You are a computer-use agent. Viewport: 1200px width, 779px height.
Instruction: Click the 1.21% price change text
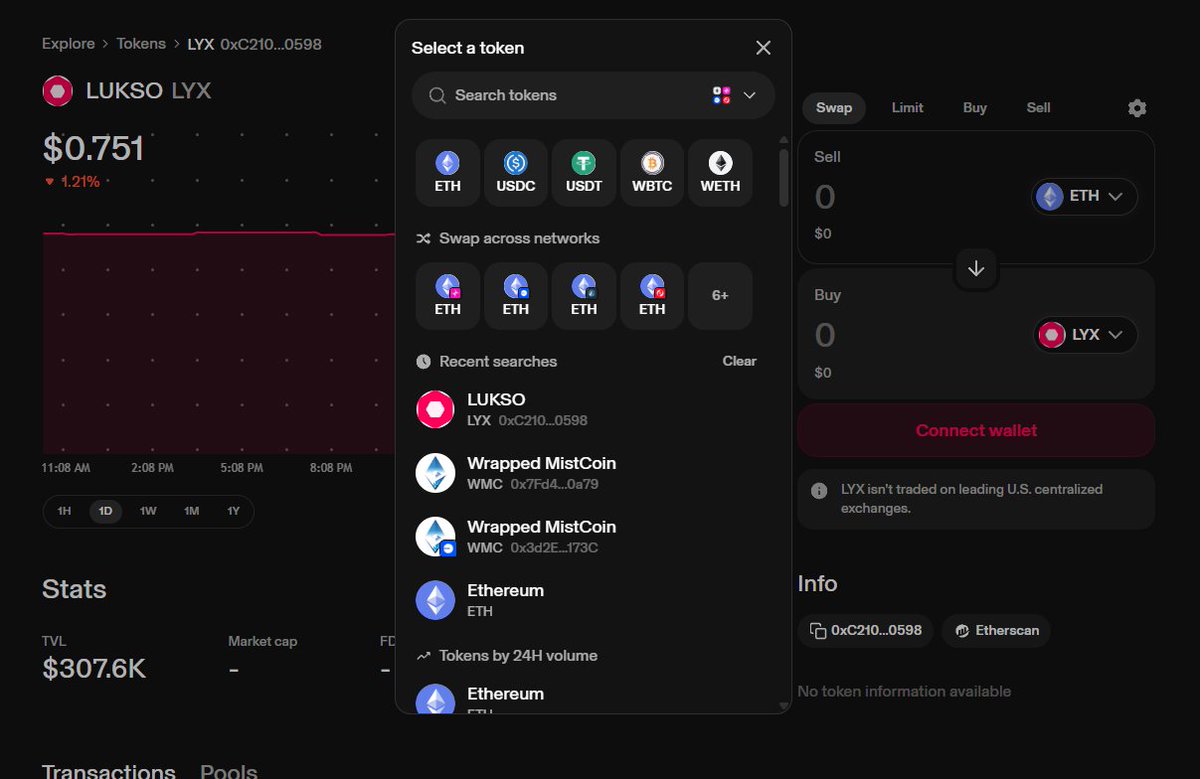tap(80, 182)
